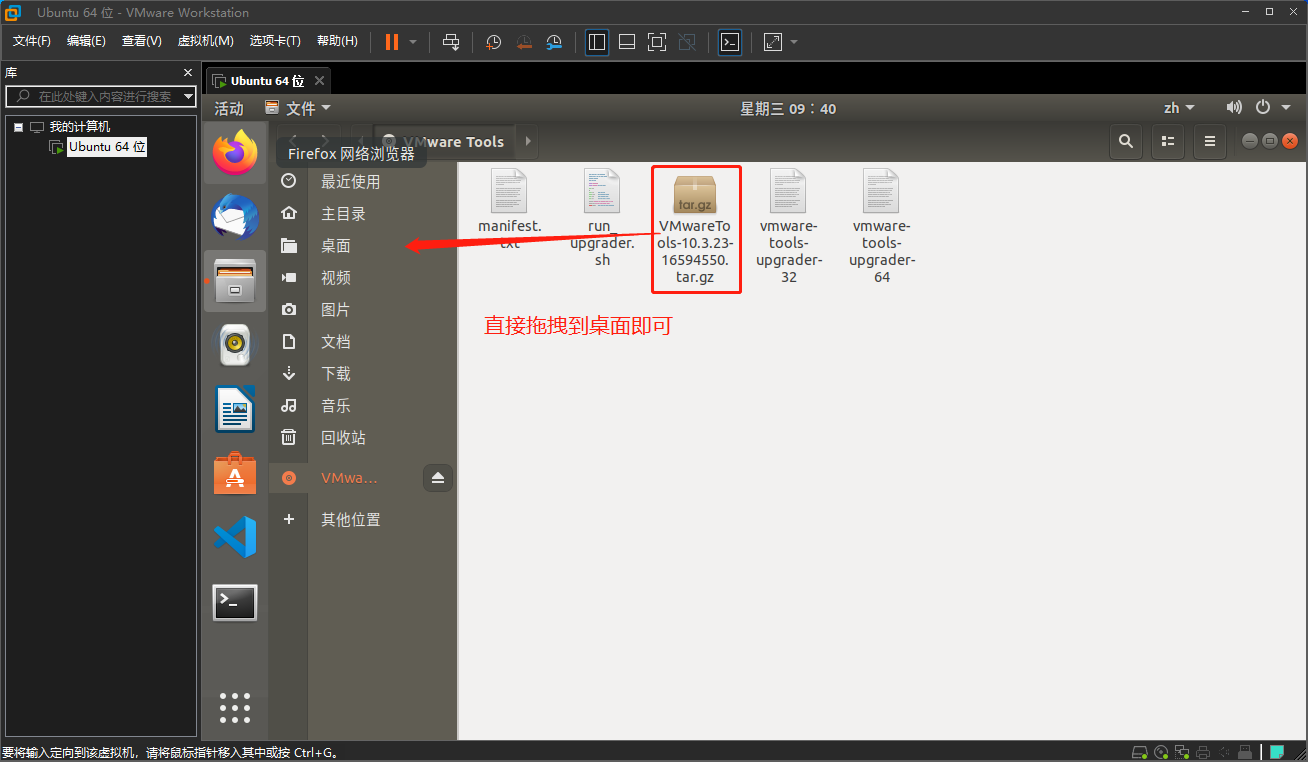Launch Thunderbird mail from the dock
The image size is (1308, 762).
pyautogui.click(x=235, y=217)
